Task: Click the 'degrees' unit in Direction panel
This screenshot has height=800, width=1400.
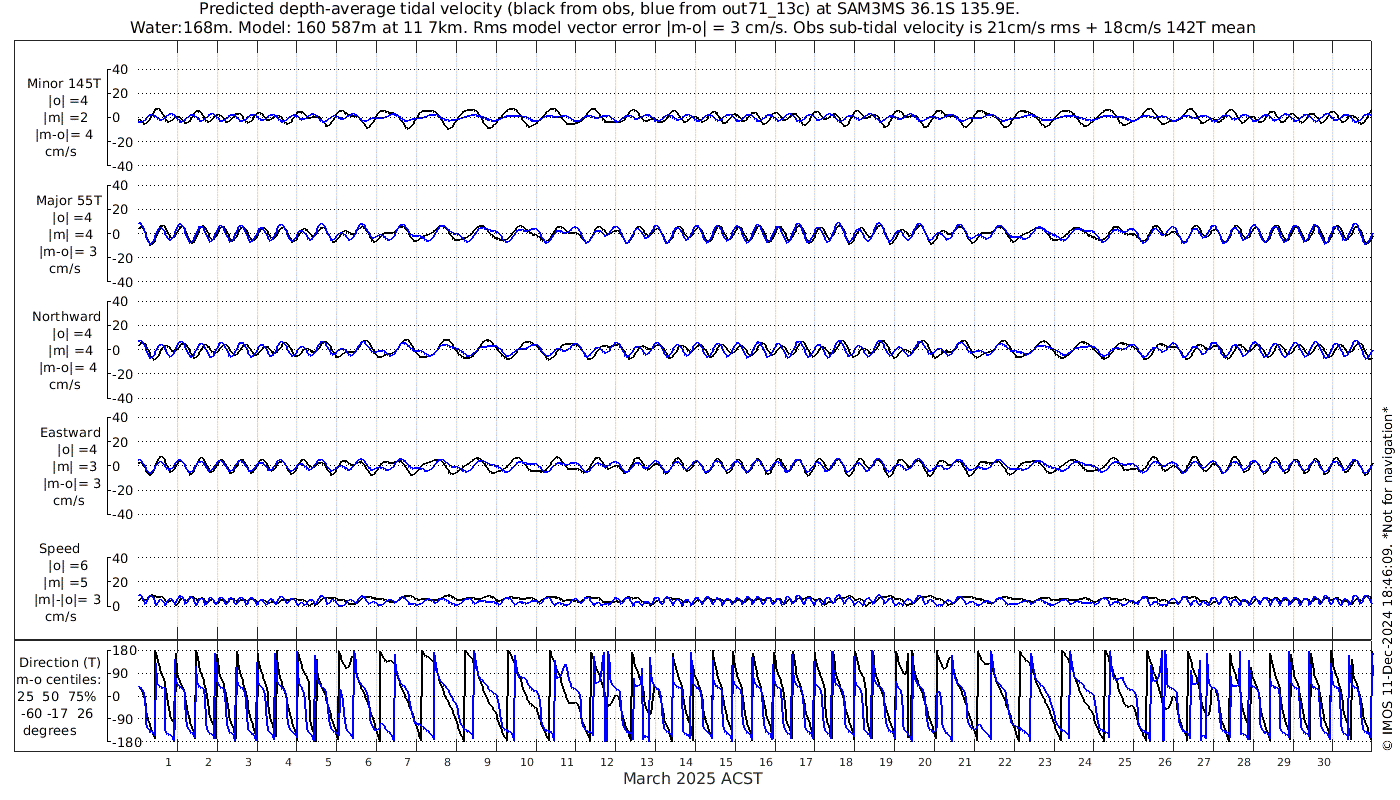Action: point(50,730)
